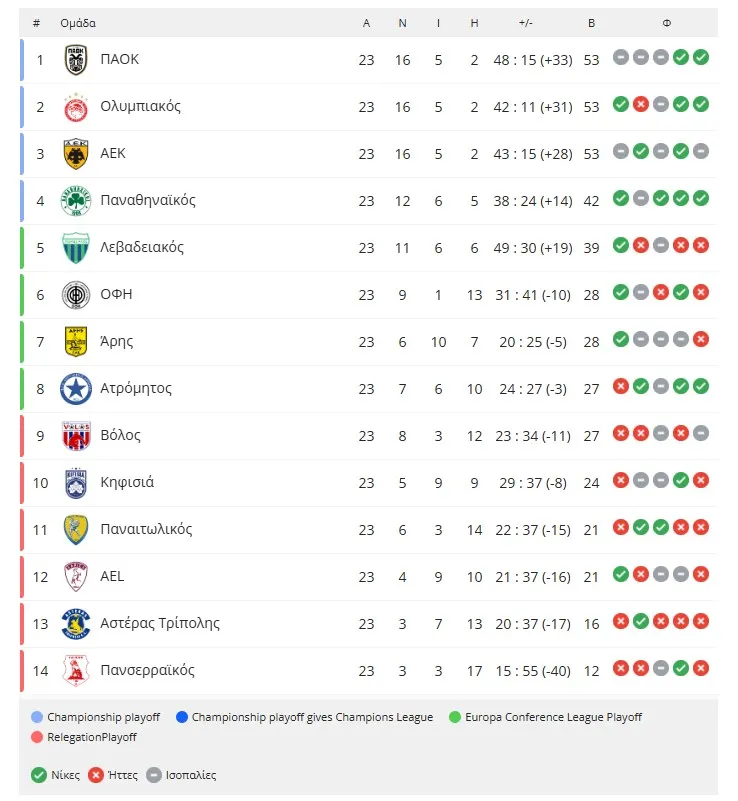
Task: Click Ολυμπιακός' red loss form indicator
Action: click(x=641, y=104)
